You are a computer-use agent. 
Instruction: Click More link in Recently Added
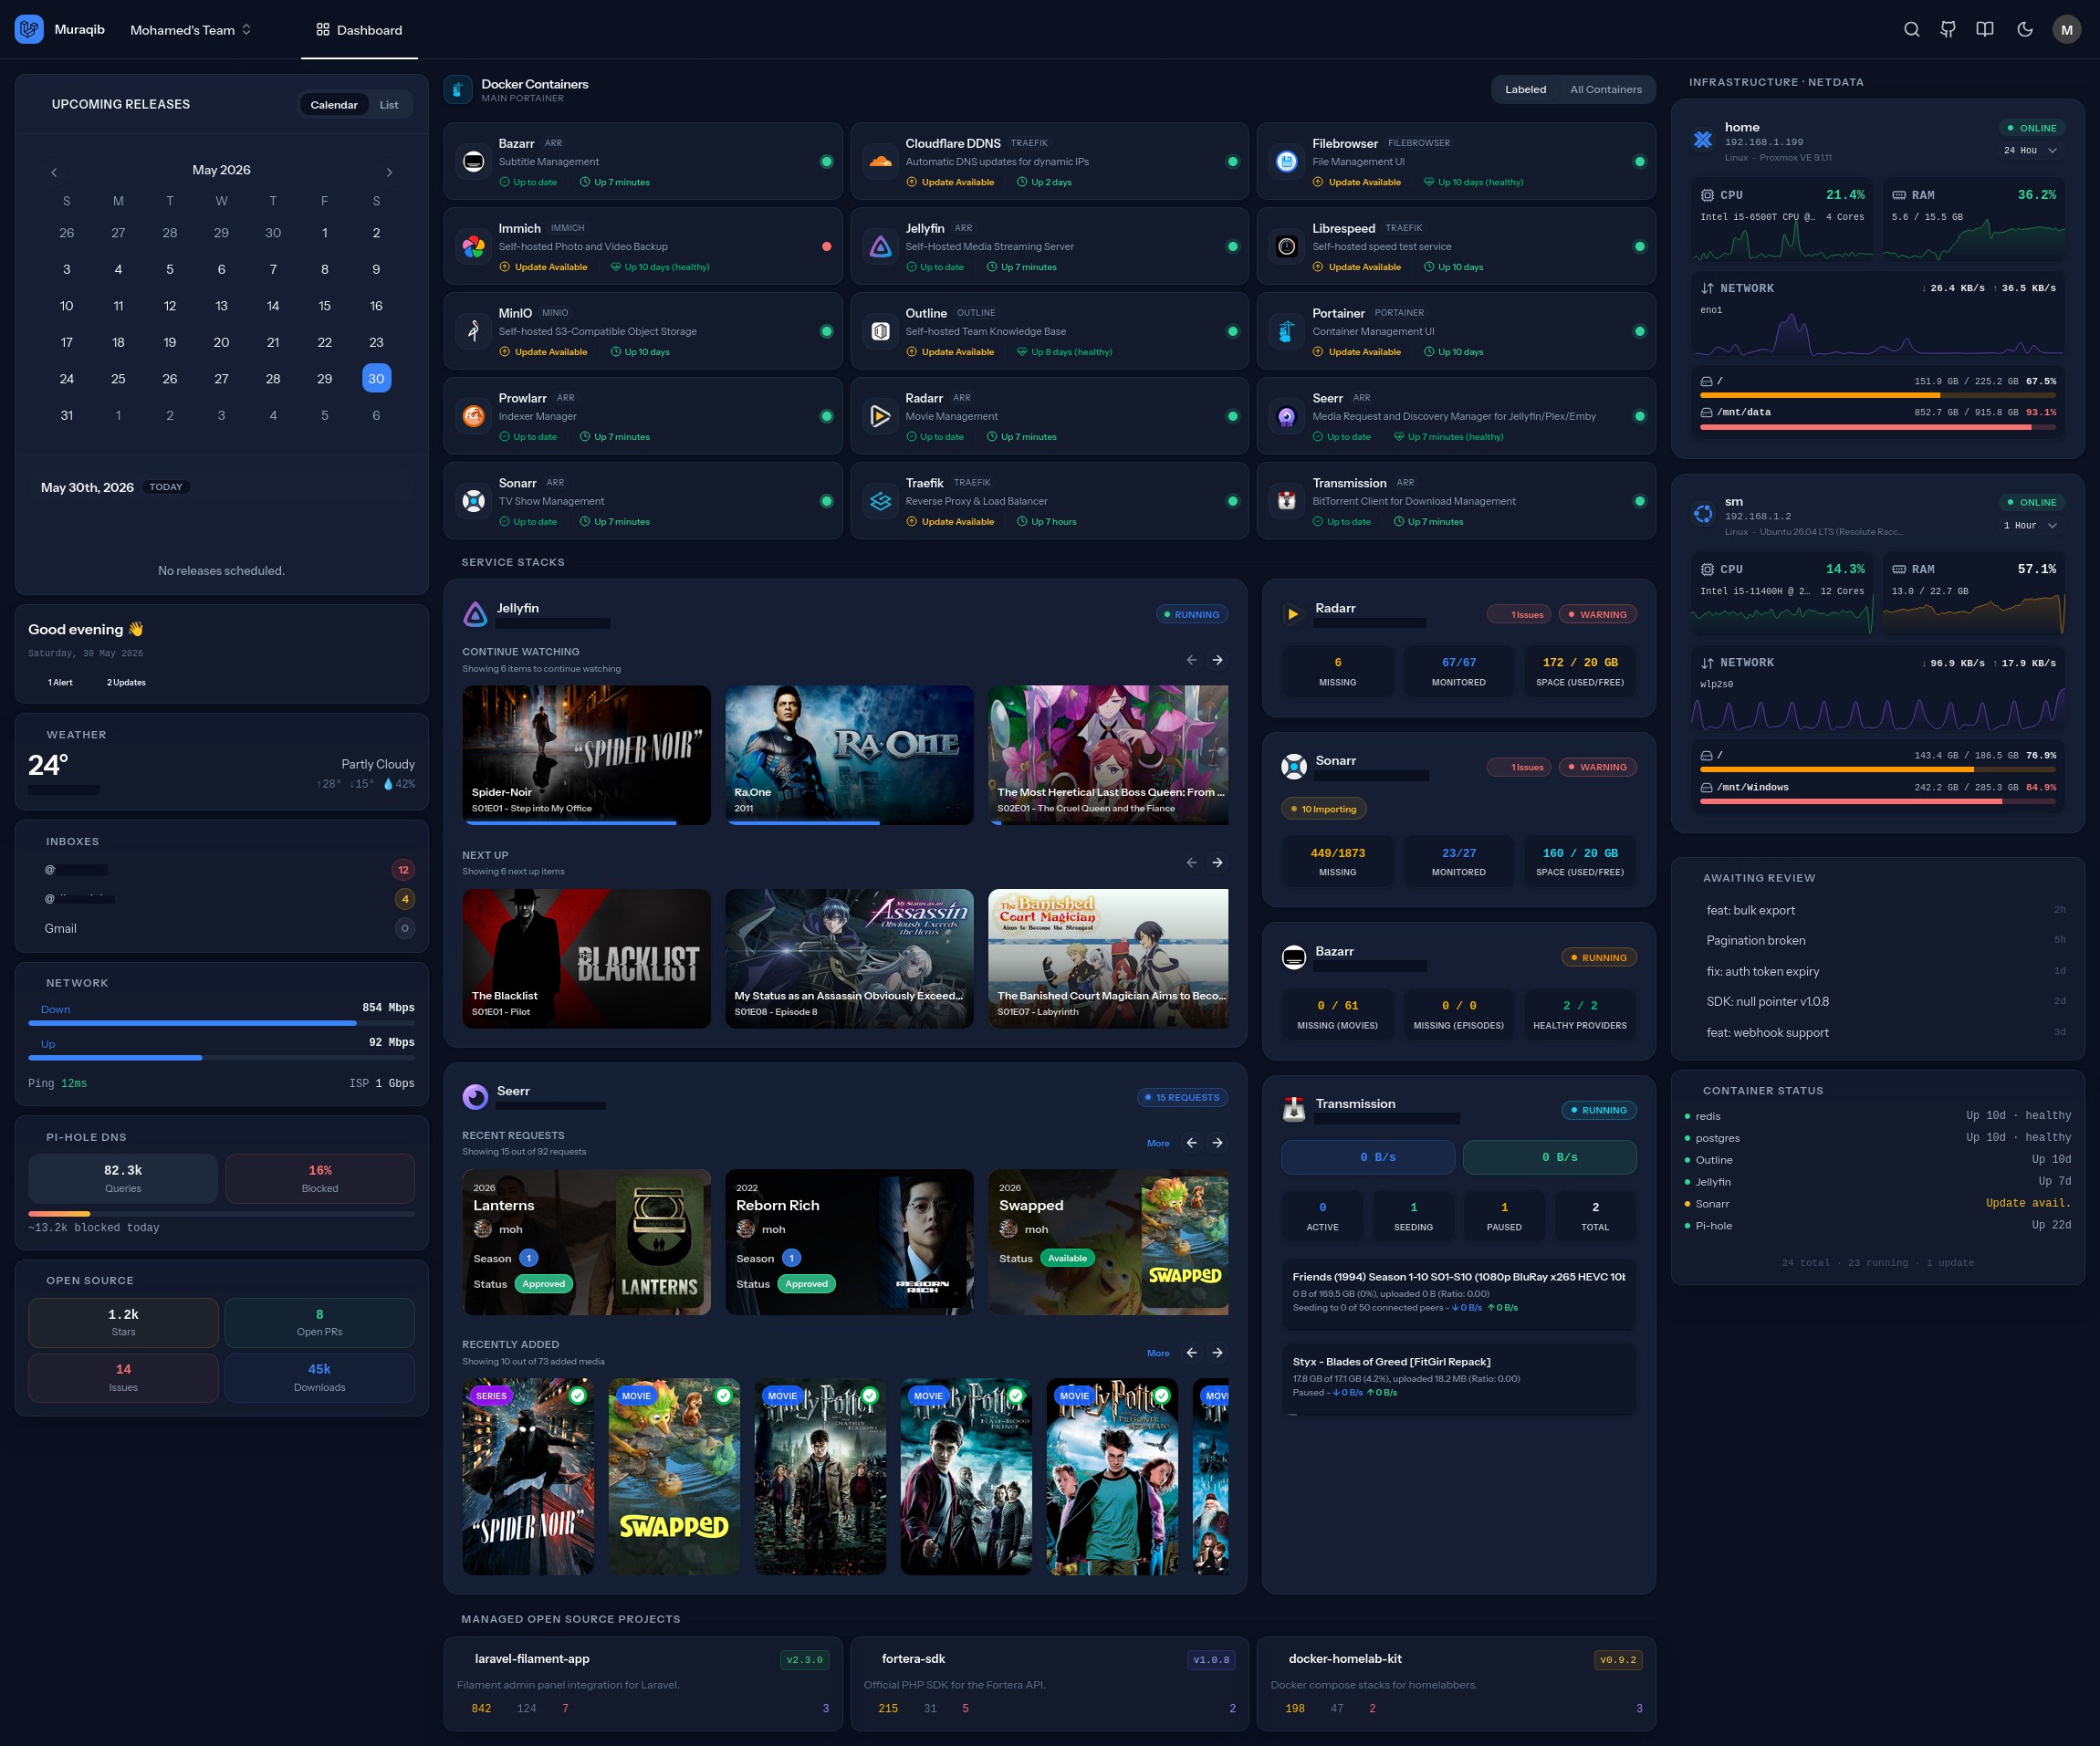point(1158,1353)
